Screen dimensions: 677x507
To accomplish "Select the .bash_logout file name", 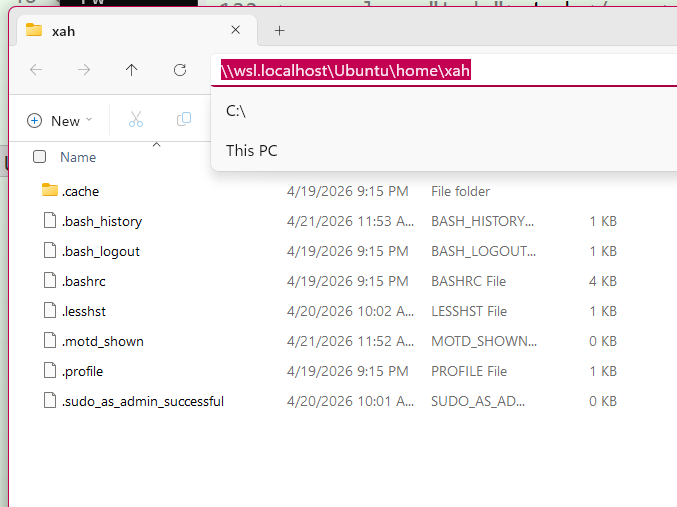I will click(x=101, y=251).
